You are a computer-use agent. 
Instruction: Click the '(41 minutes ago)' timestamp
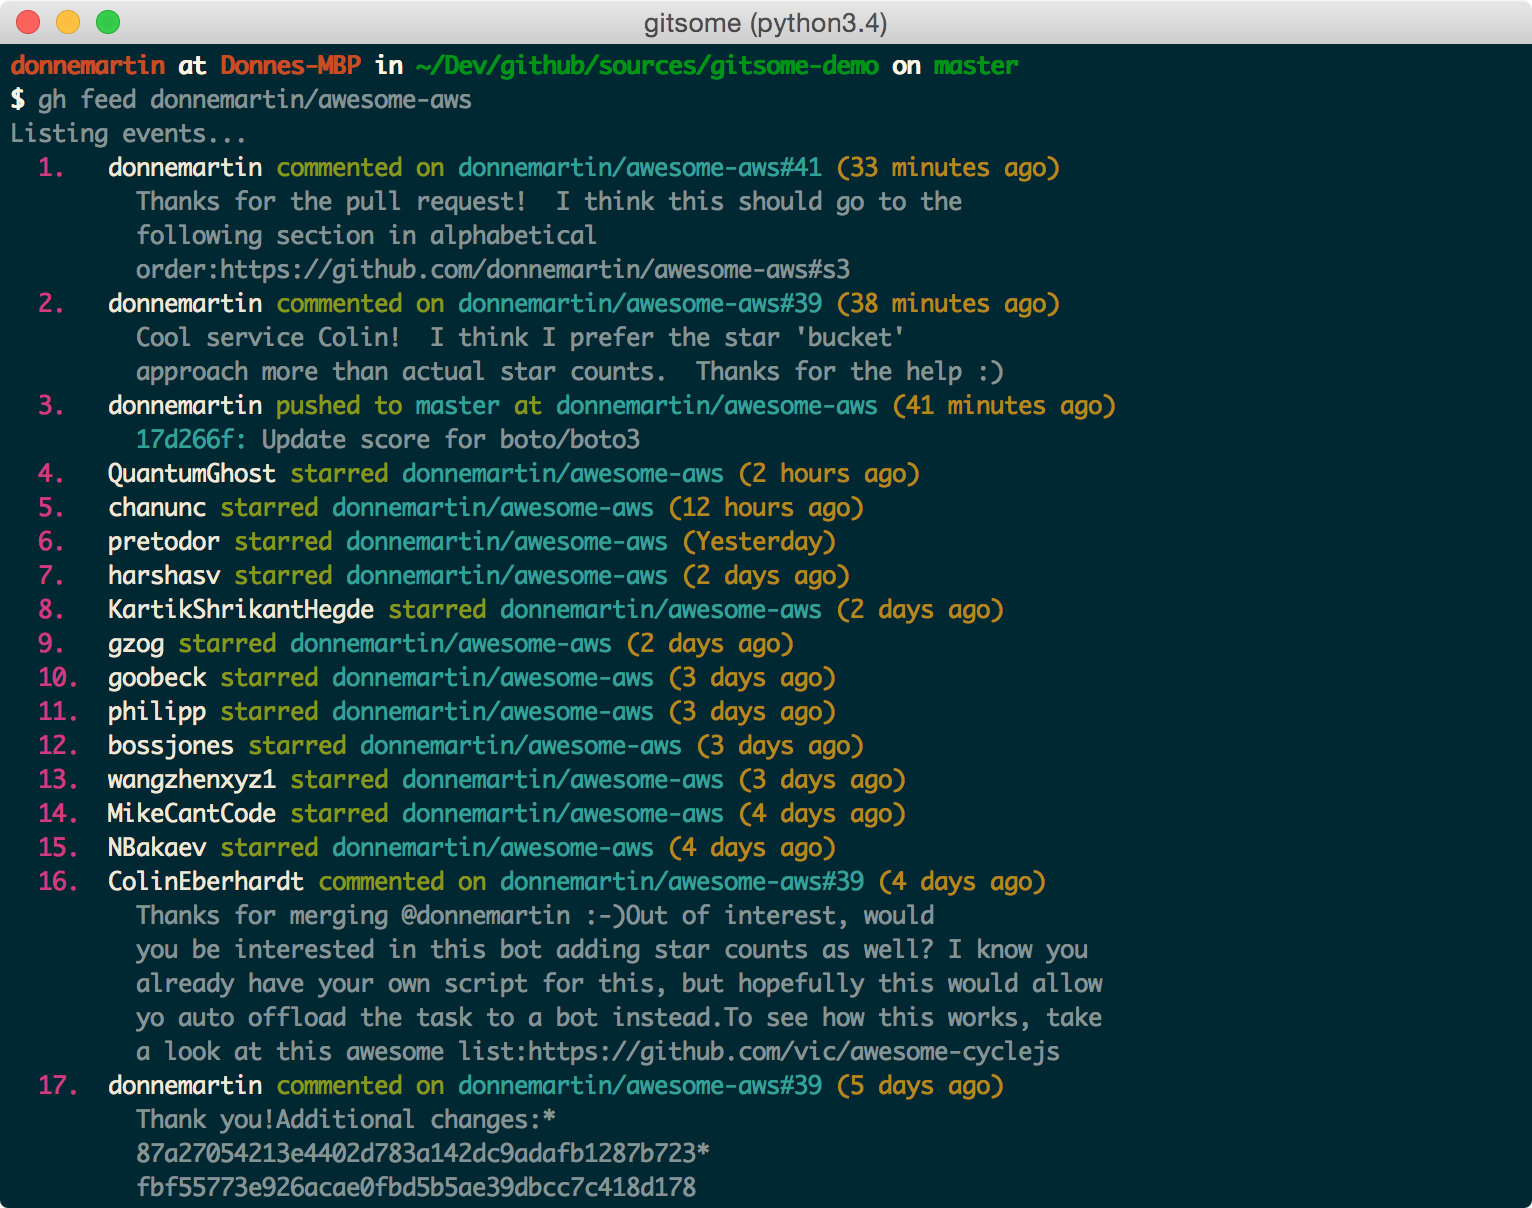tap(1004, 406)
